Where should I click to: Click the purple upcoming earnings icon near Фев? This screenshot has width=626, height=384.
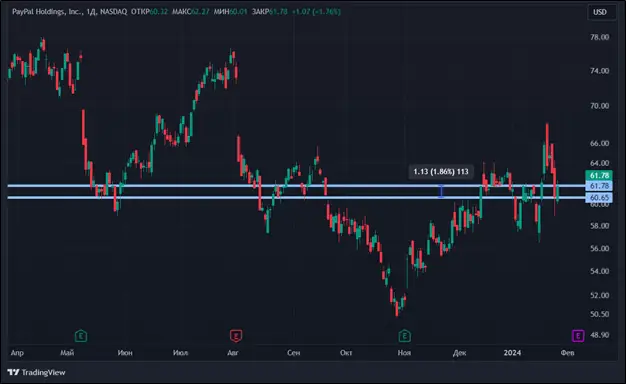click(x=578, y=336)
